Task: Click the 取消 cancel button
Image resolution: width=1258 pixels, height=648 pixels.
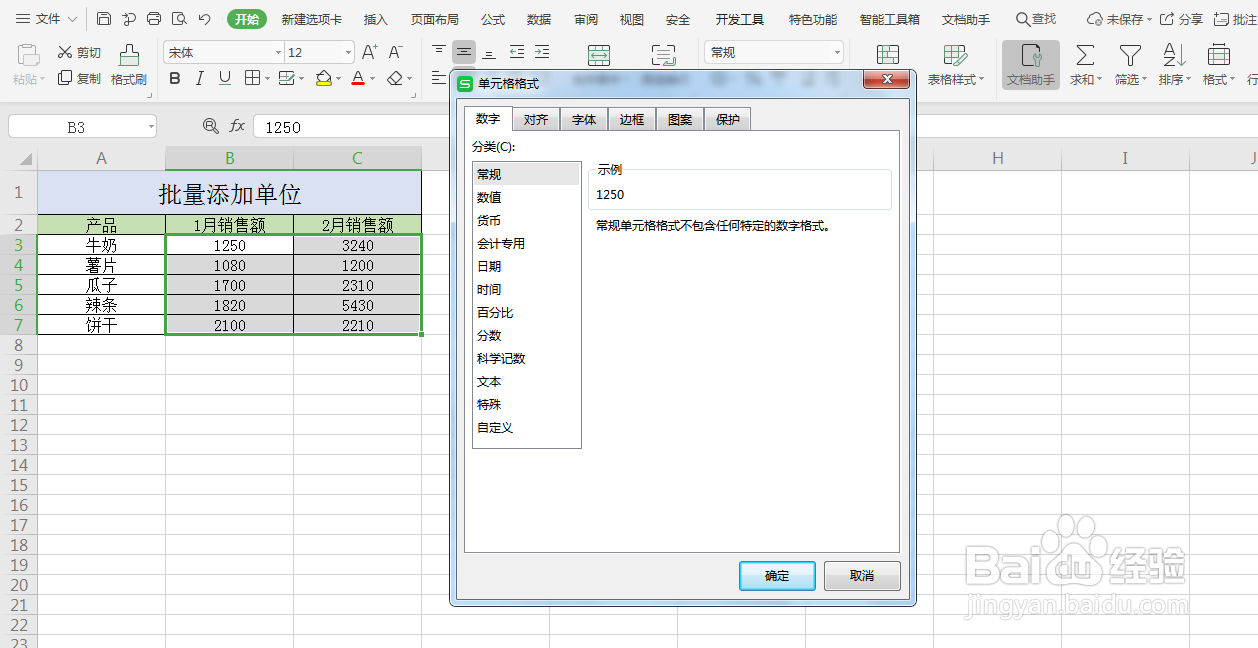Action: point(862,575)
